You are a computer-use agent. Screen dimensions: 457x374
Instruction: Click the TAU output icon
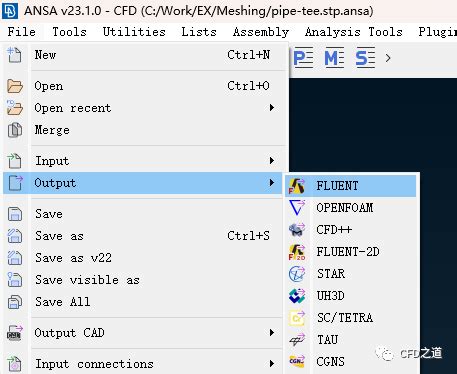pyautogui.click(x=297, y=340)
